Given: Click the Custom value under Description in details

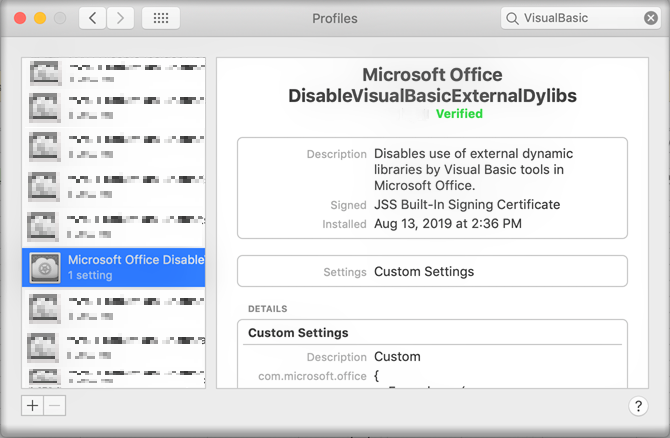Looking at the screenshot, I should [397, 357].
